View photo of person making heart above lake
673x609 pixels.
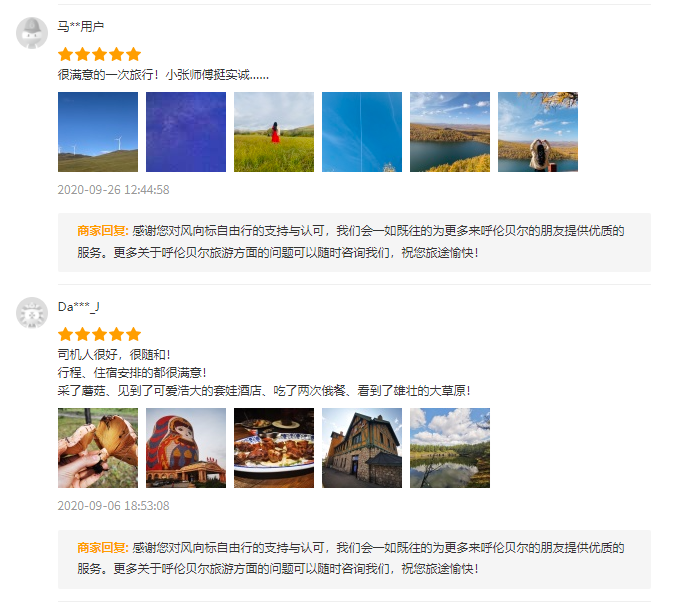[538, 132]
